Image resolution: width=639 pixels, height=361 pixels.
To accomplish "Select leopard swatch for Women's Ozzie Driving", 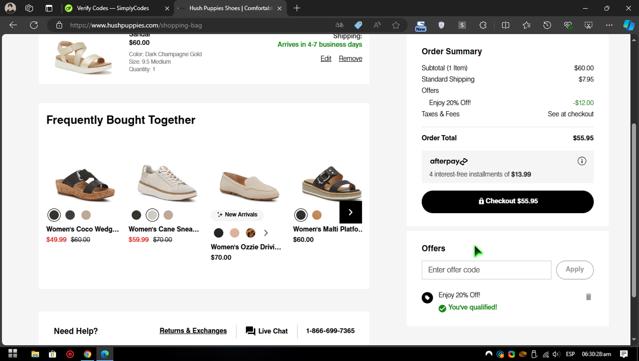I will pyautogui.click(x=251, y=233).
